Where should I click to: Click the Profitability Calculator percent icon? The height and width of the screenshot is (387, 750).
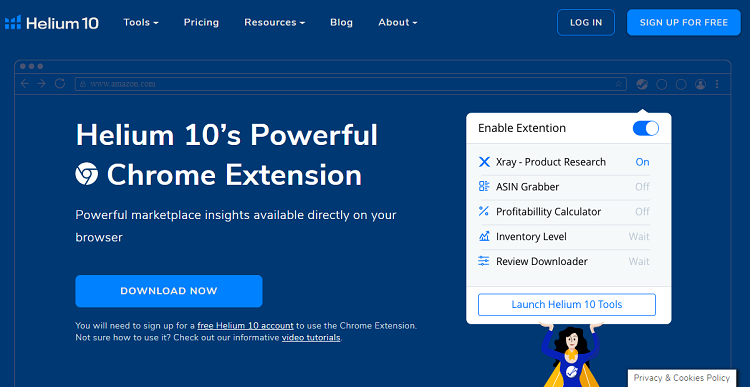484,211
